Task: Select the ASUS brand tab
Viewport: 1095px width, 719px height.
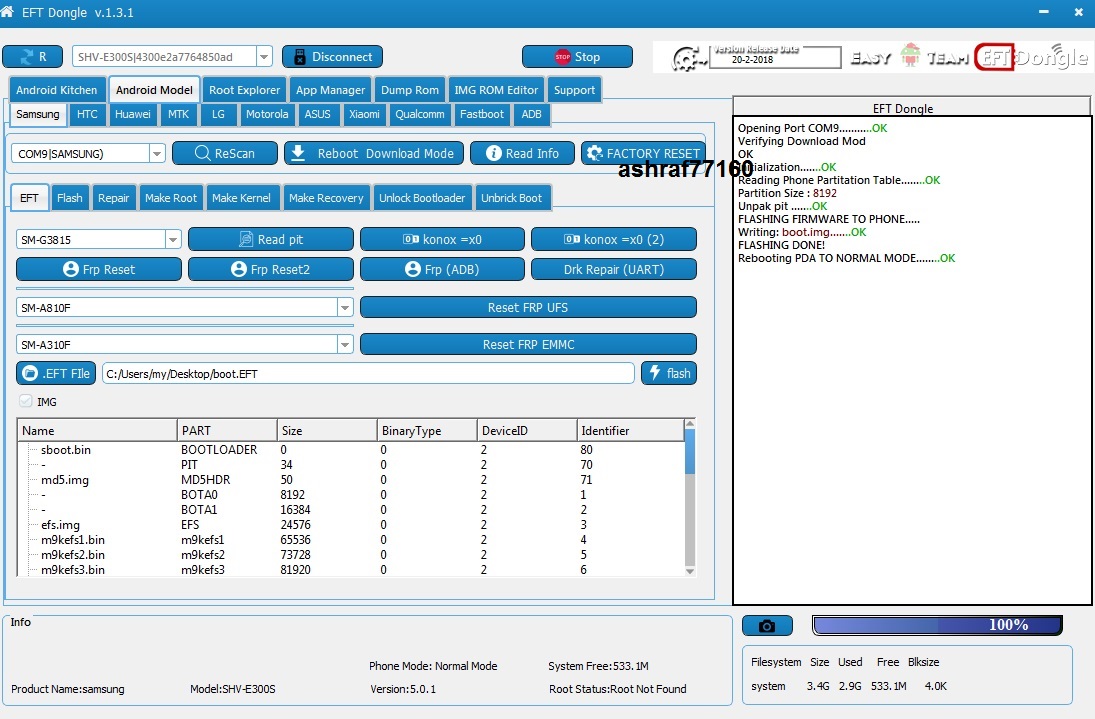Action: pyautogui.click(x=318, y=114)
